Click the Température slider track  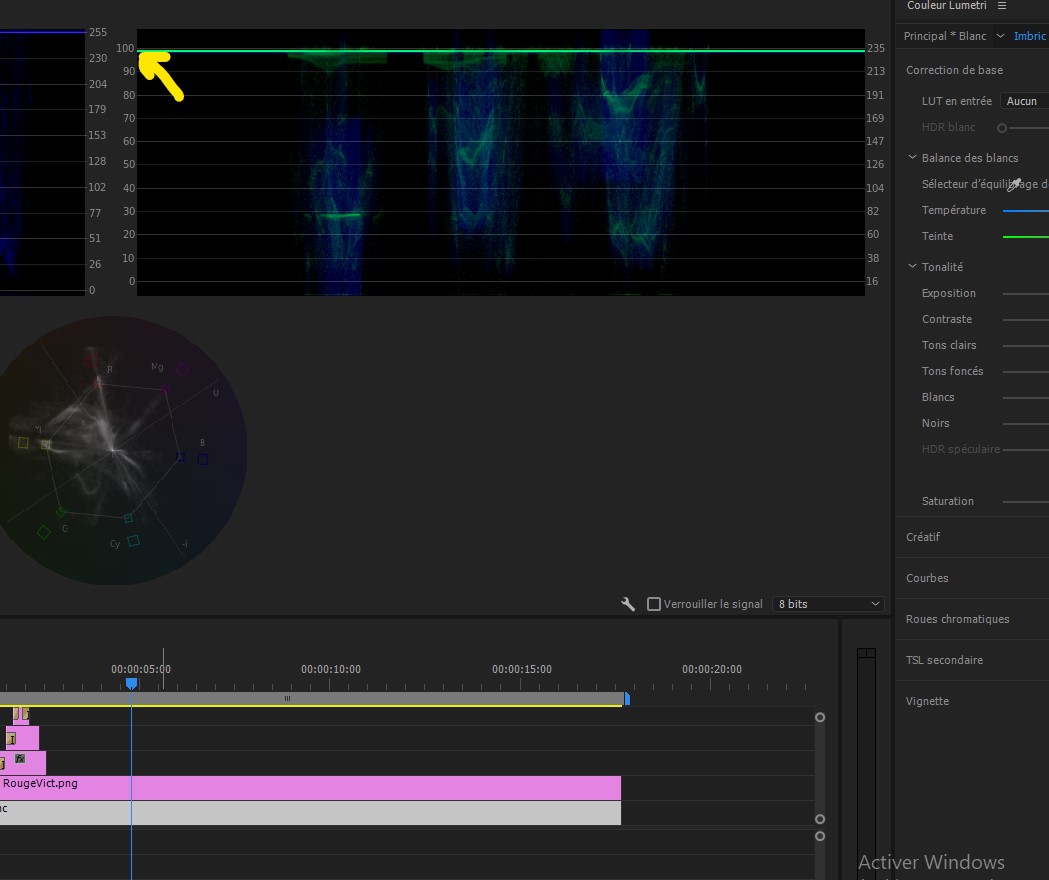(1025, 211)
